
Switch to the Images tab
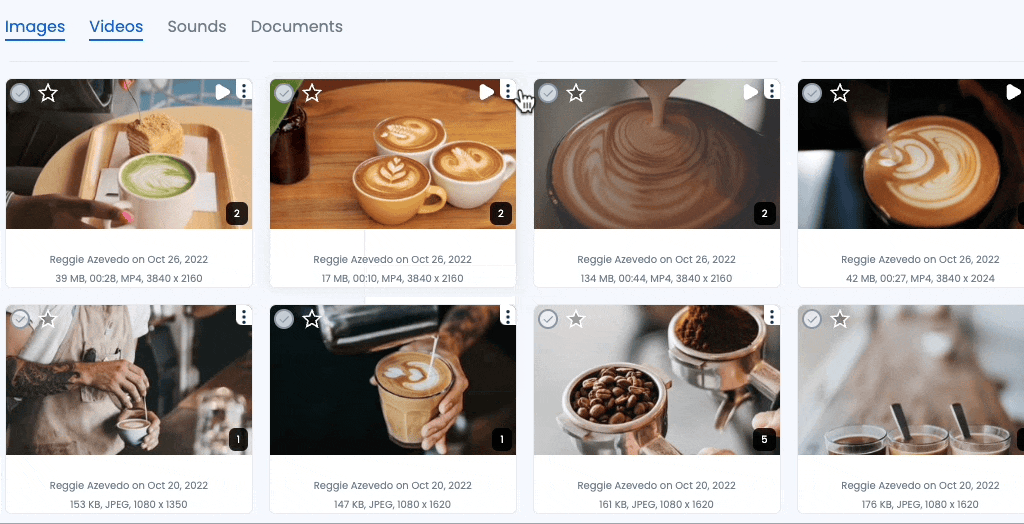pyautogui.click(x=35, y=27)
